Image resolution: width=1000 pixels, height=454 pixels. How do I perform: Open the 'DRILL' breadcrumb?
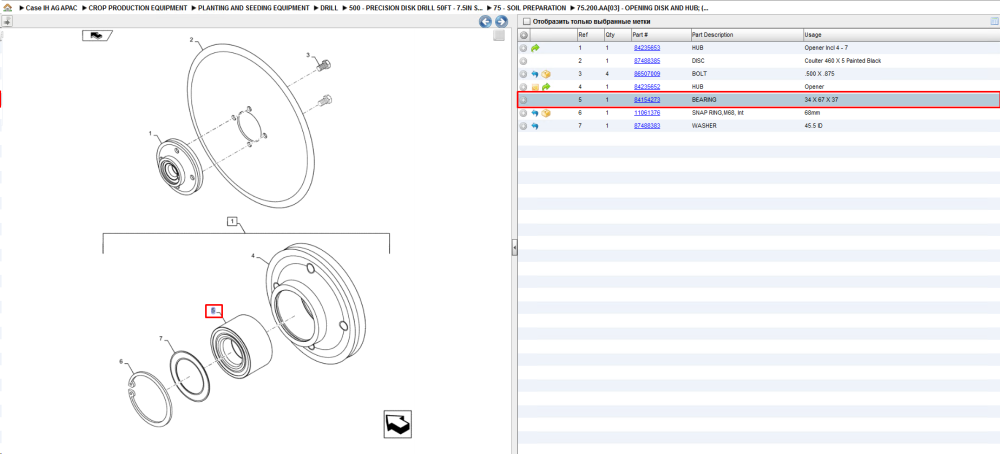click(x=331, y=8)
